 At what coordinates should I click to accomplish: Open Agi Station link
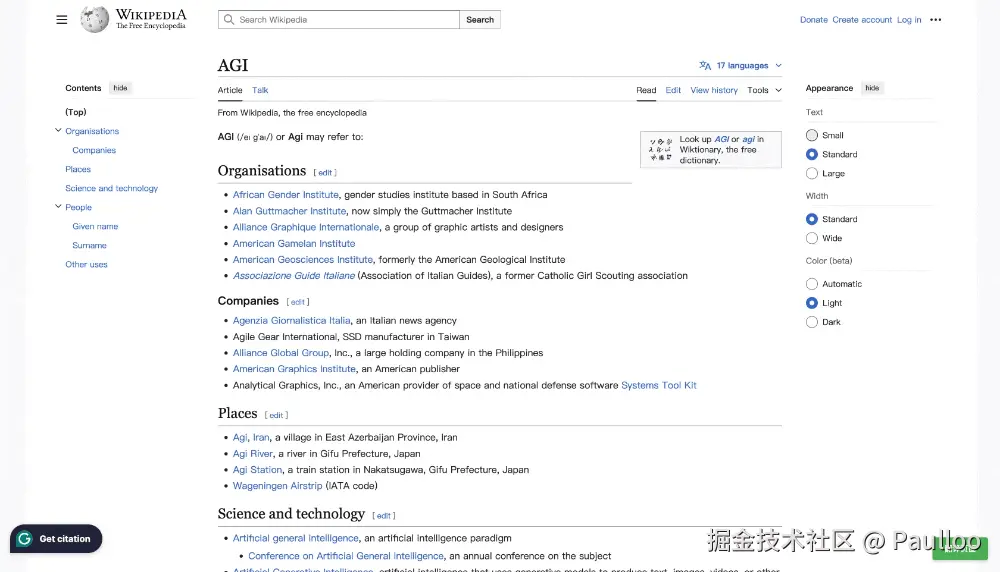(257, 469)
